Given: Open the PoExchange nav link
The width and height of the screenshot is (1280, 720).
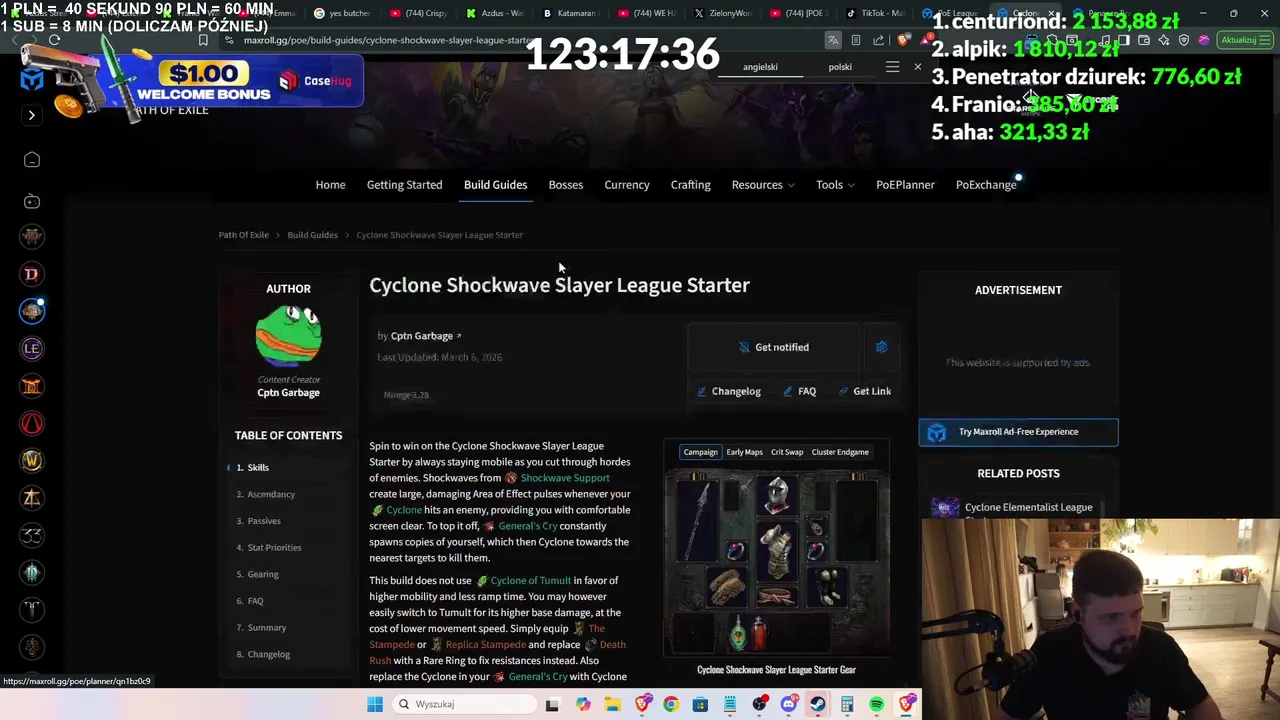Looking at the screenshot, I should click(x=985, y=185).
